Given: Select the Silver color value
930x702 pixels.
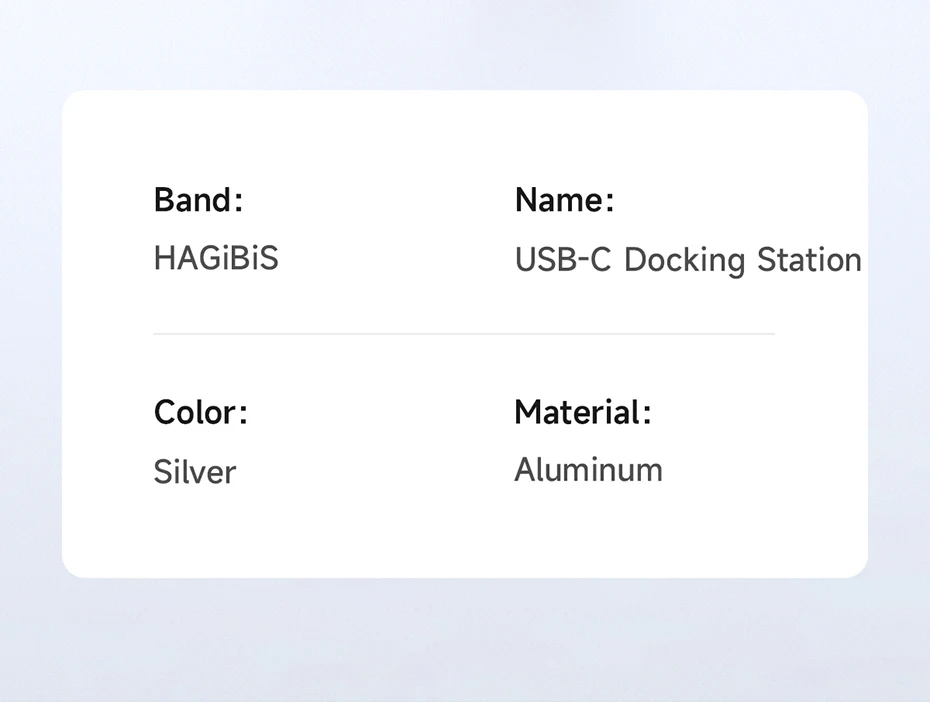Looking at the screenshot, I should (x=194, y=471).
